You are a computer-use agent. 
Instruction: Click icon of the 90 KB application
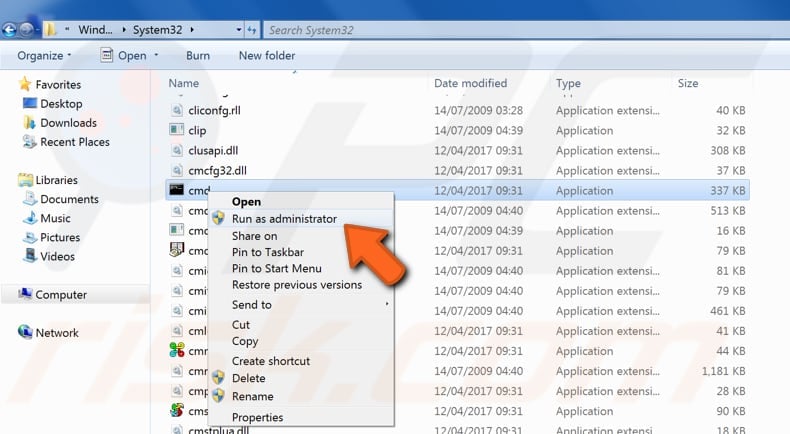pyautogui.click(x=177, y=410)
